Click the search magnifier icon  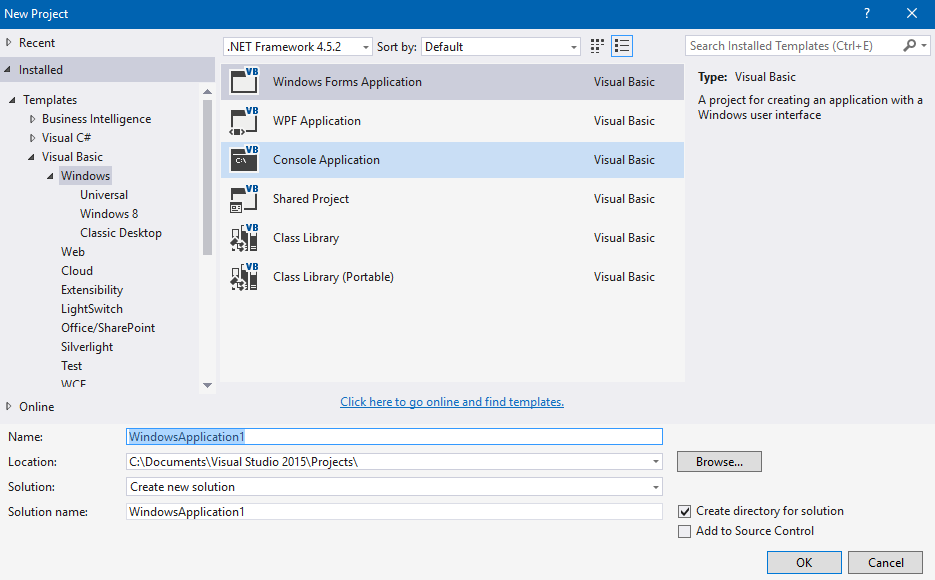coord(909,45)
